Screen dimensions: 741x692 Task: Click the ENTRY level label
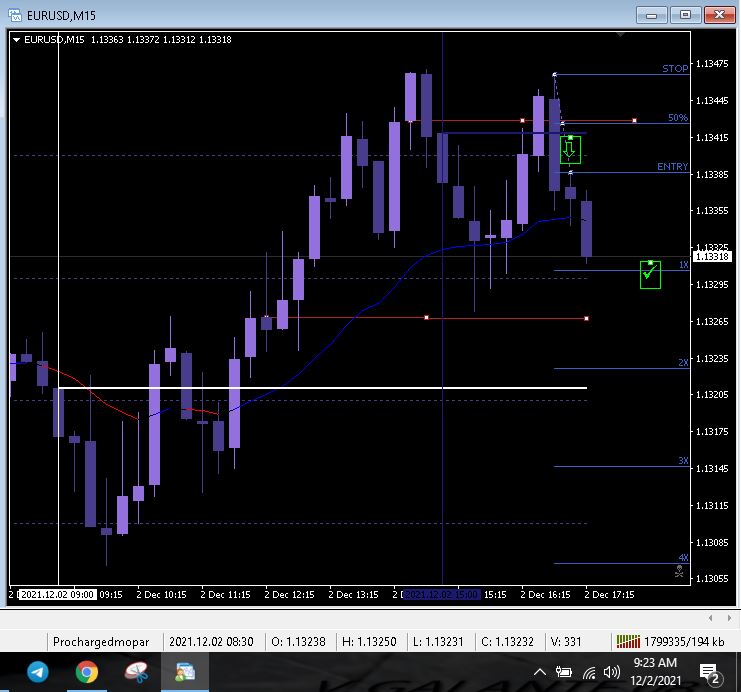(672, 167)
